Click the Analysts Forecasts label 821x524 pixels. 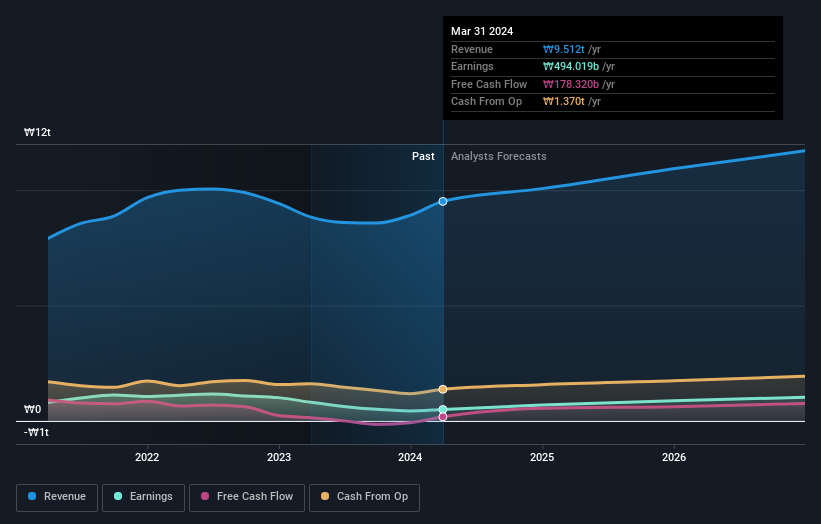(x=498, y=157)
